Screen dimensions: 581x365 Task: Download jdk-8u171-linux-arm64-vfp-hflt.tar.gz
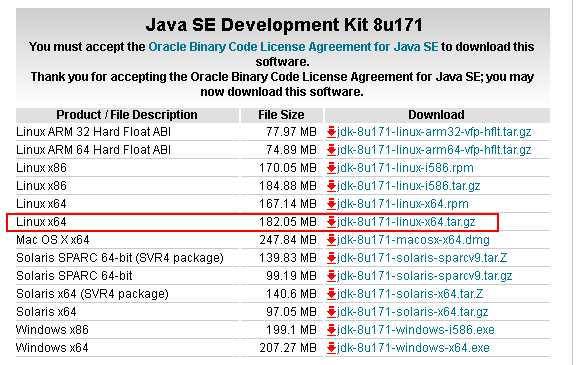coord(434,150)
